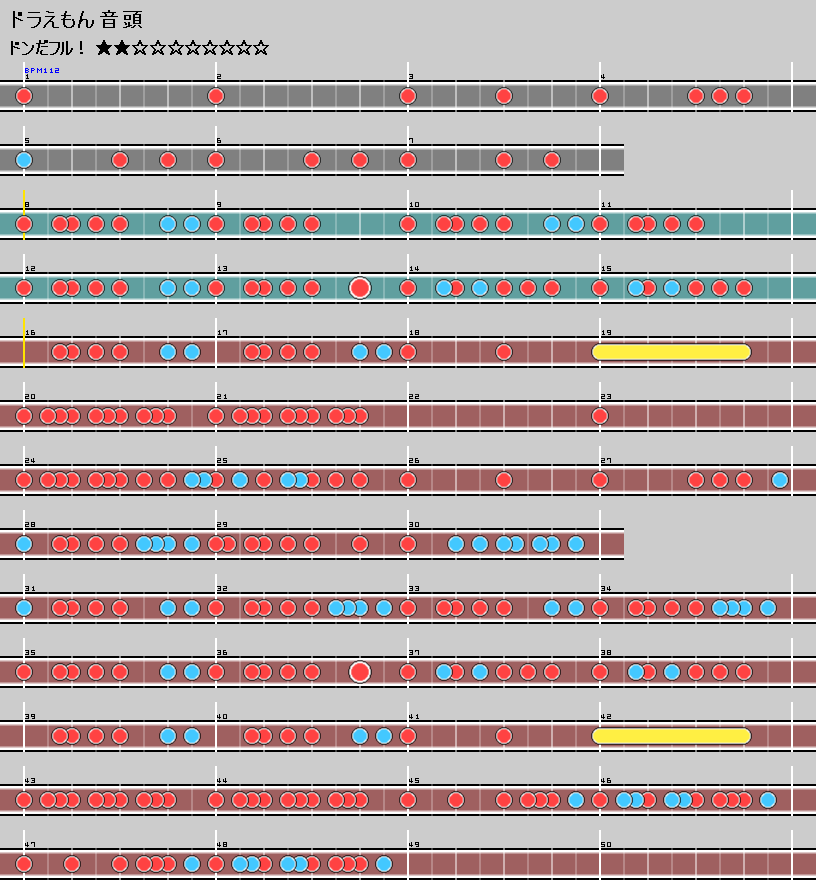Select the red note starting measure 26
Viewport: 816px width, 880px height.
click(x=408, y=480)
